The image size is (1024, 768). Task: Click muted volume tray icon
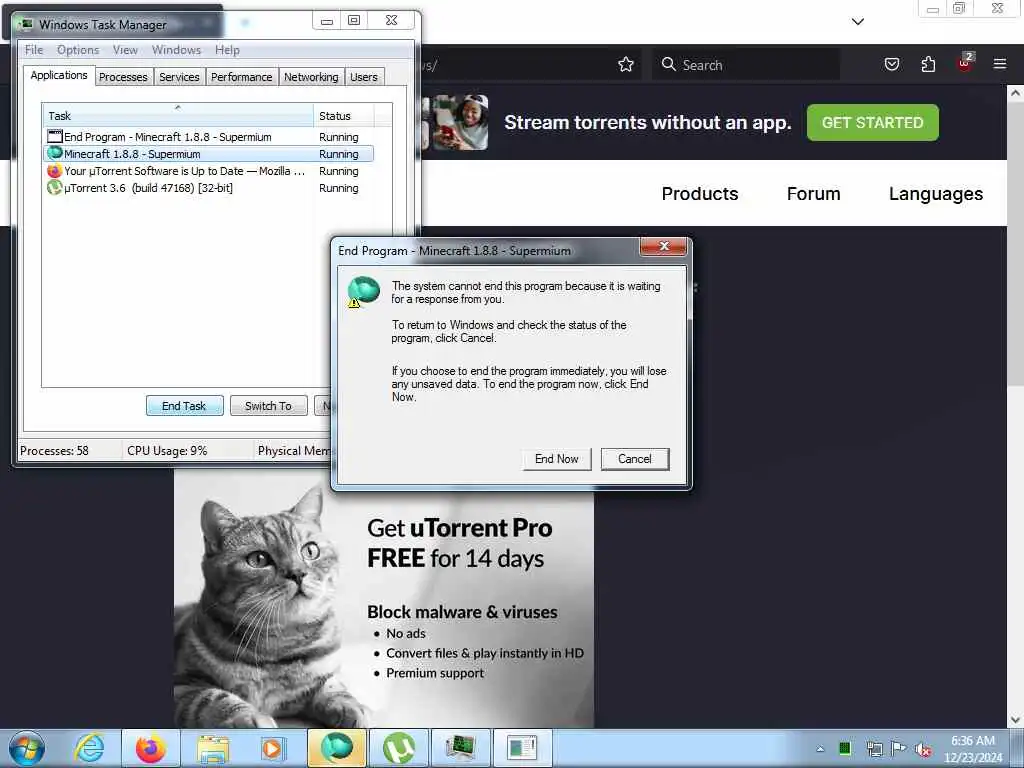pyautogui.click(x=923, y=749)
